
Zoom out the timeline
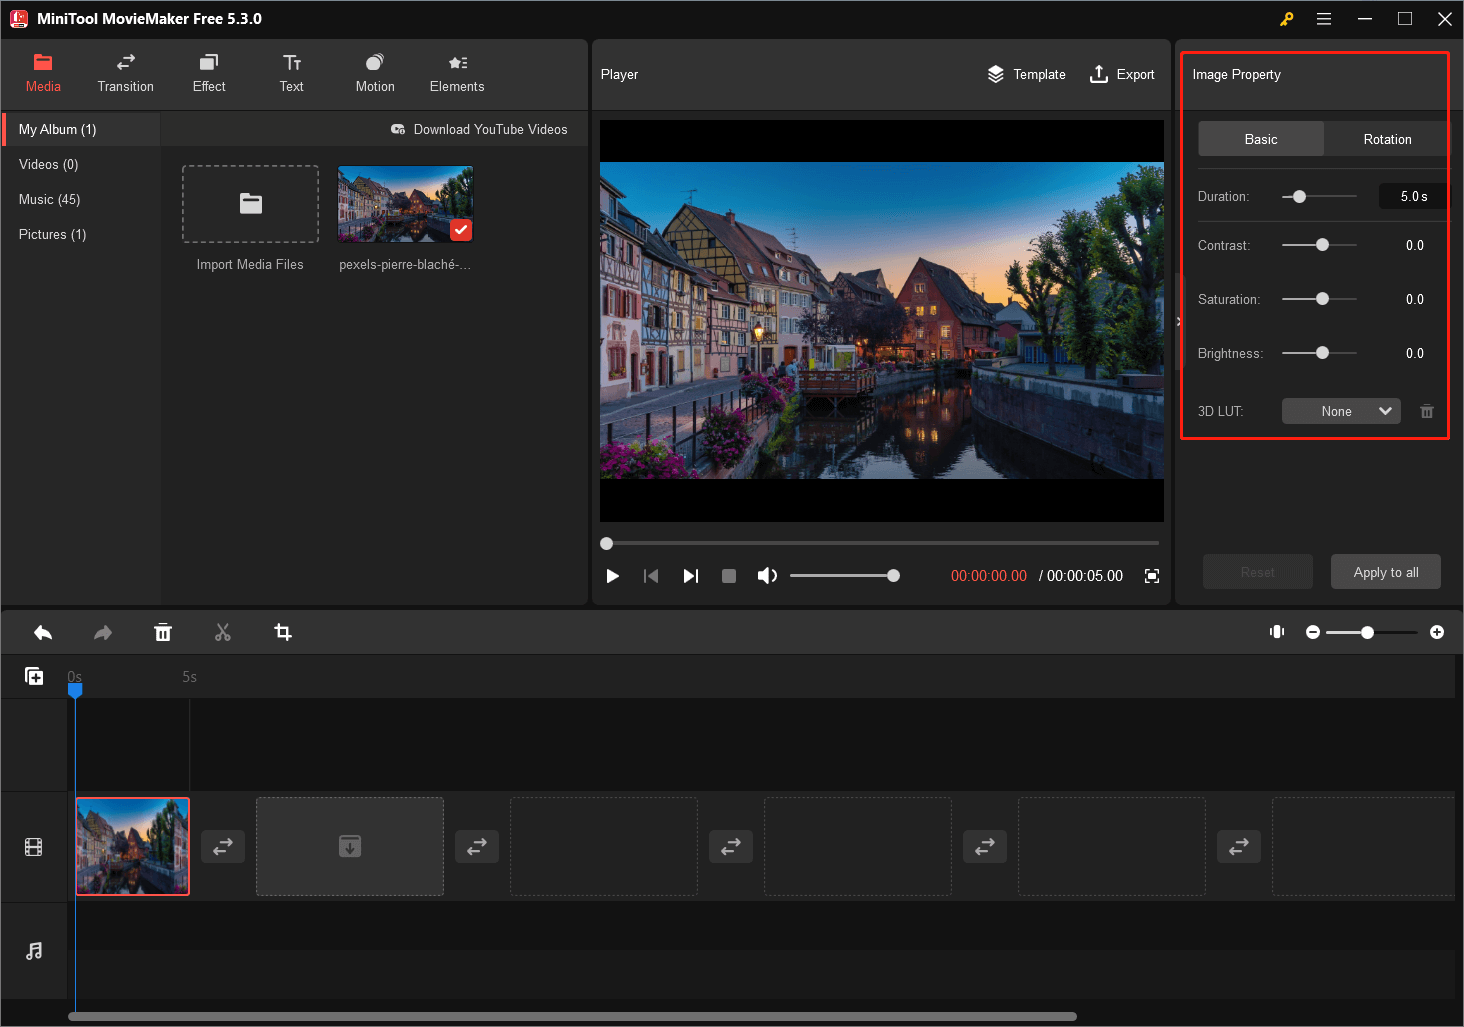click(x=1313, y=632)
